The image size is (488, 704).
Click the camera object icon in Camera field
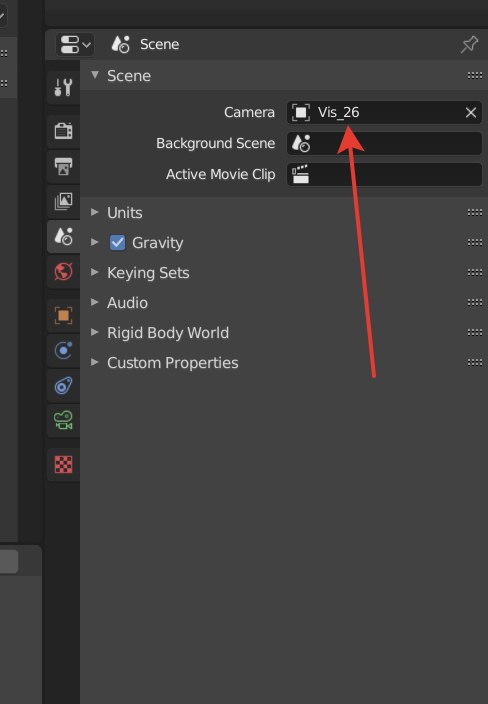(x=301, y=112)
